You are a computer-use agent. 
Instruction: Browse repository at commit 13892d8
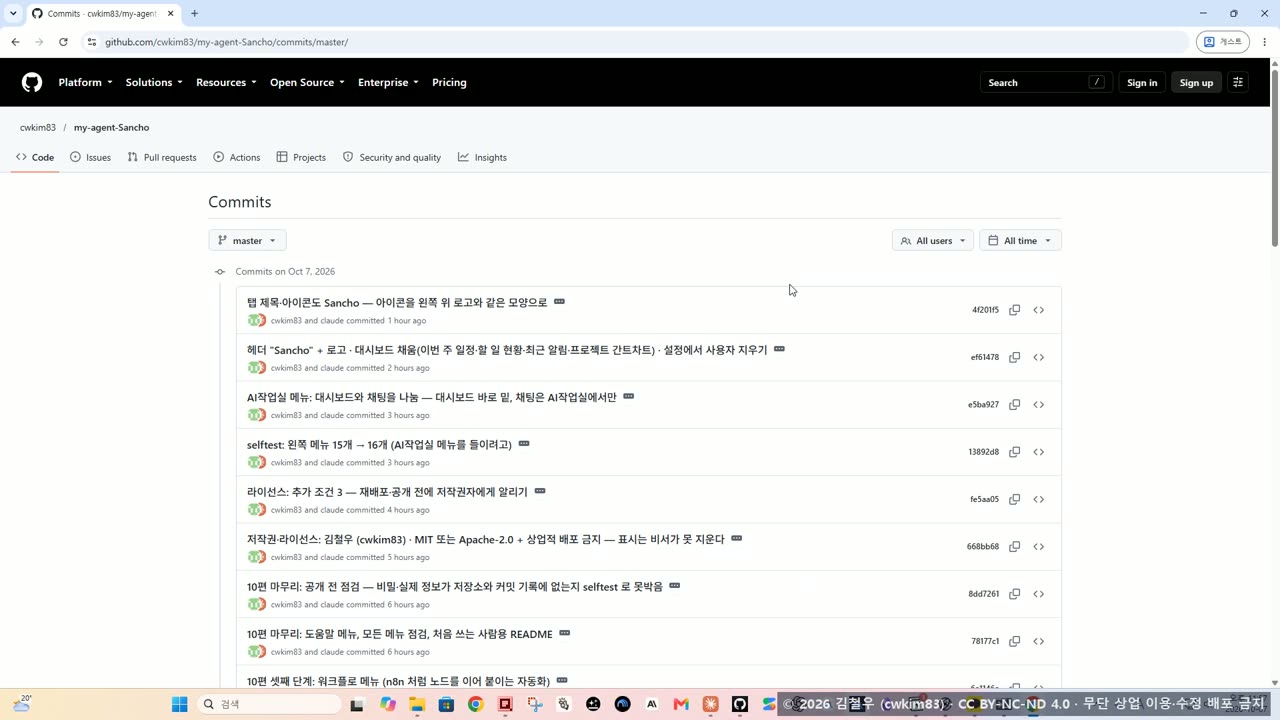tap(1038, 452)
